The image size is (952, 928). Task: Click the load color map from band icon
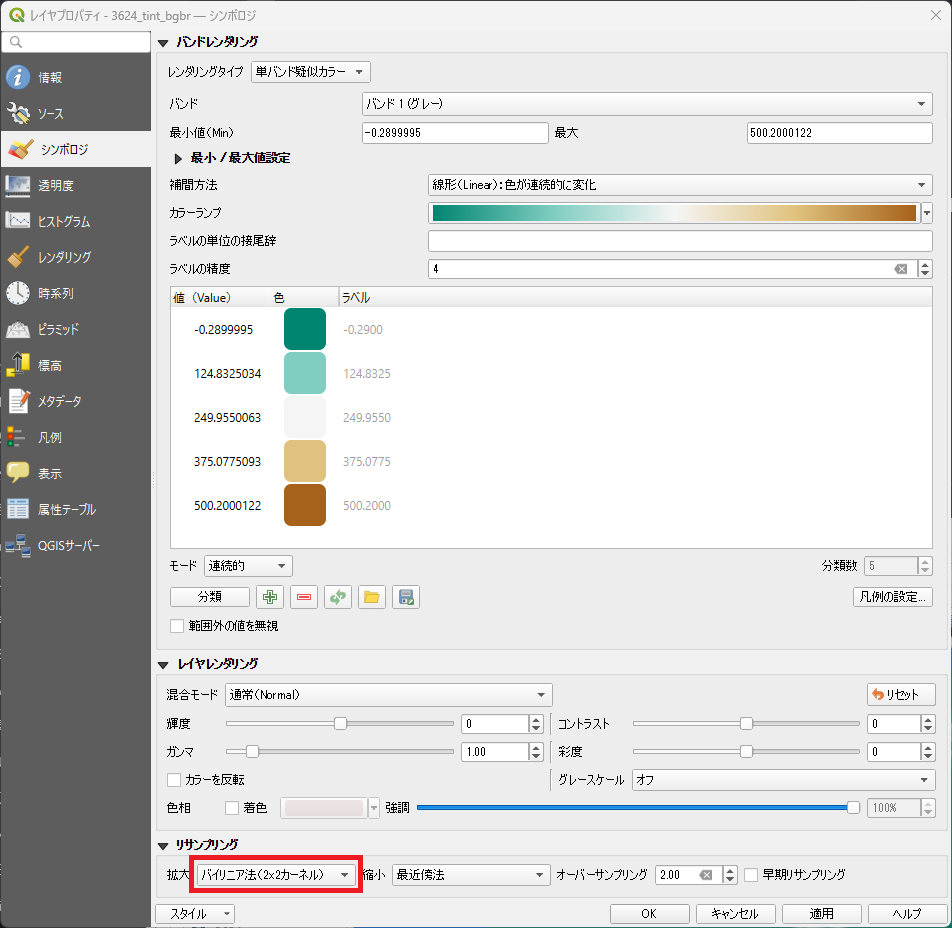(338, 597)
